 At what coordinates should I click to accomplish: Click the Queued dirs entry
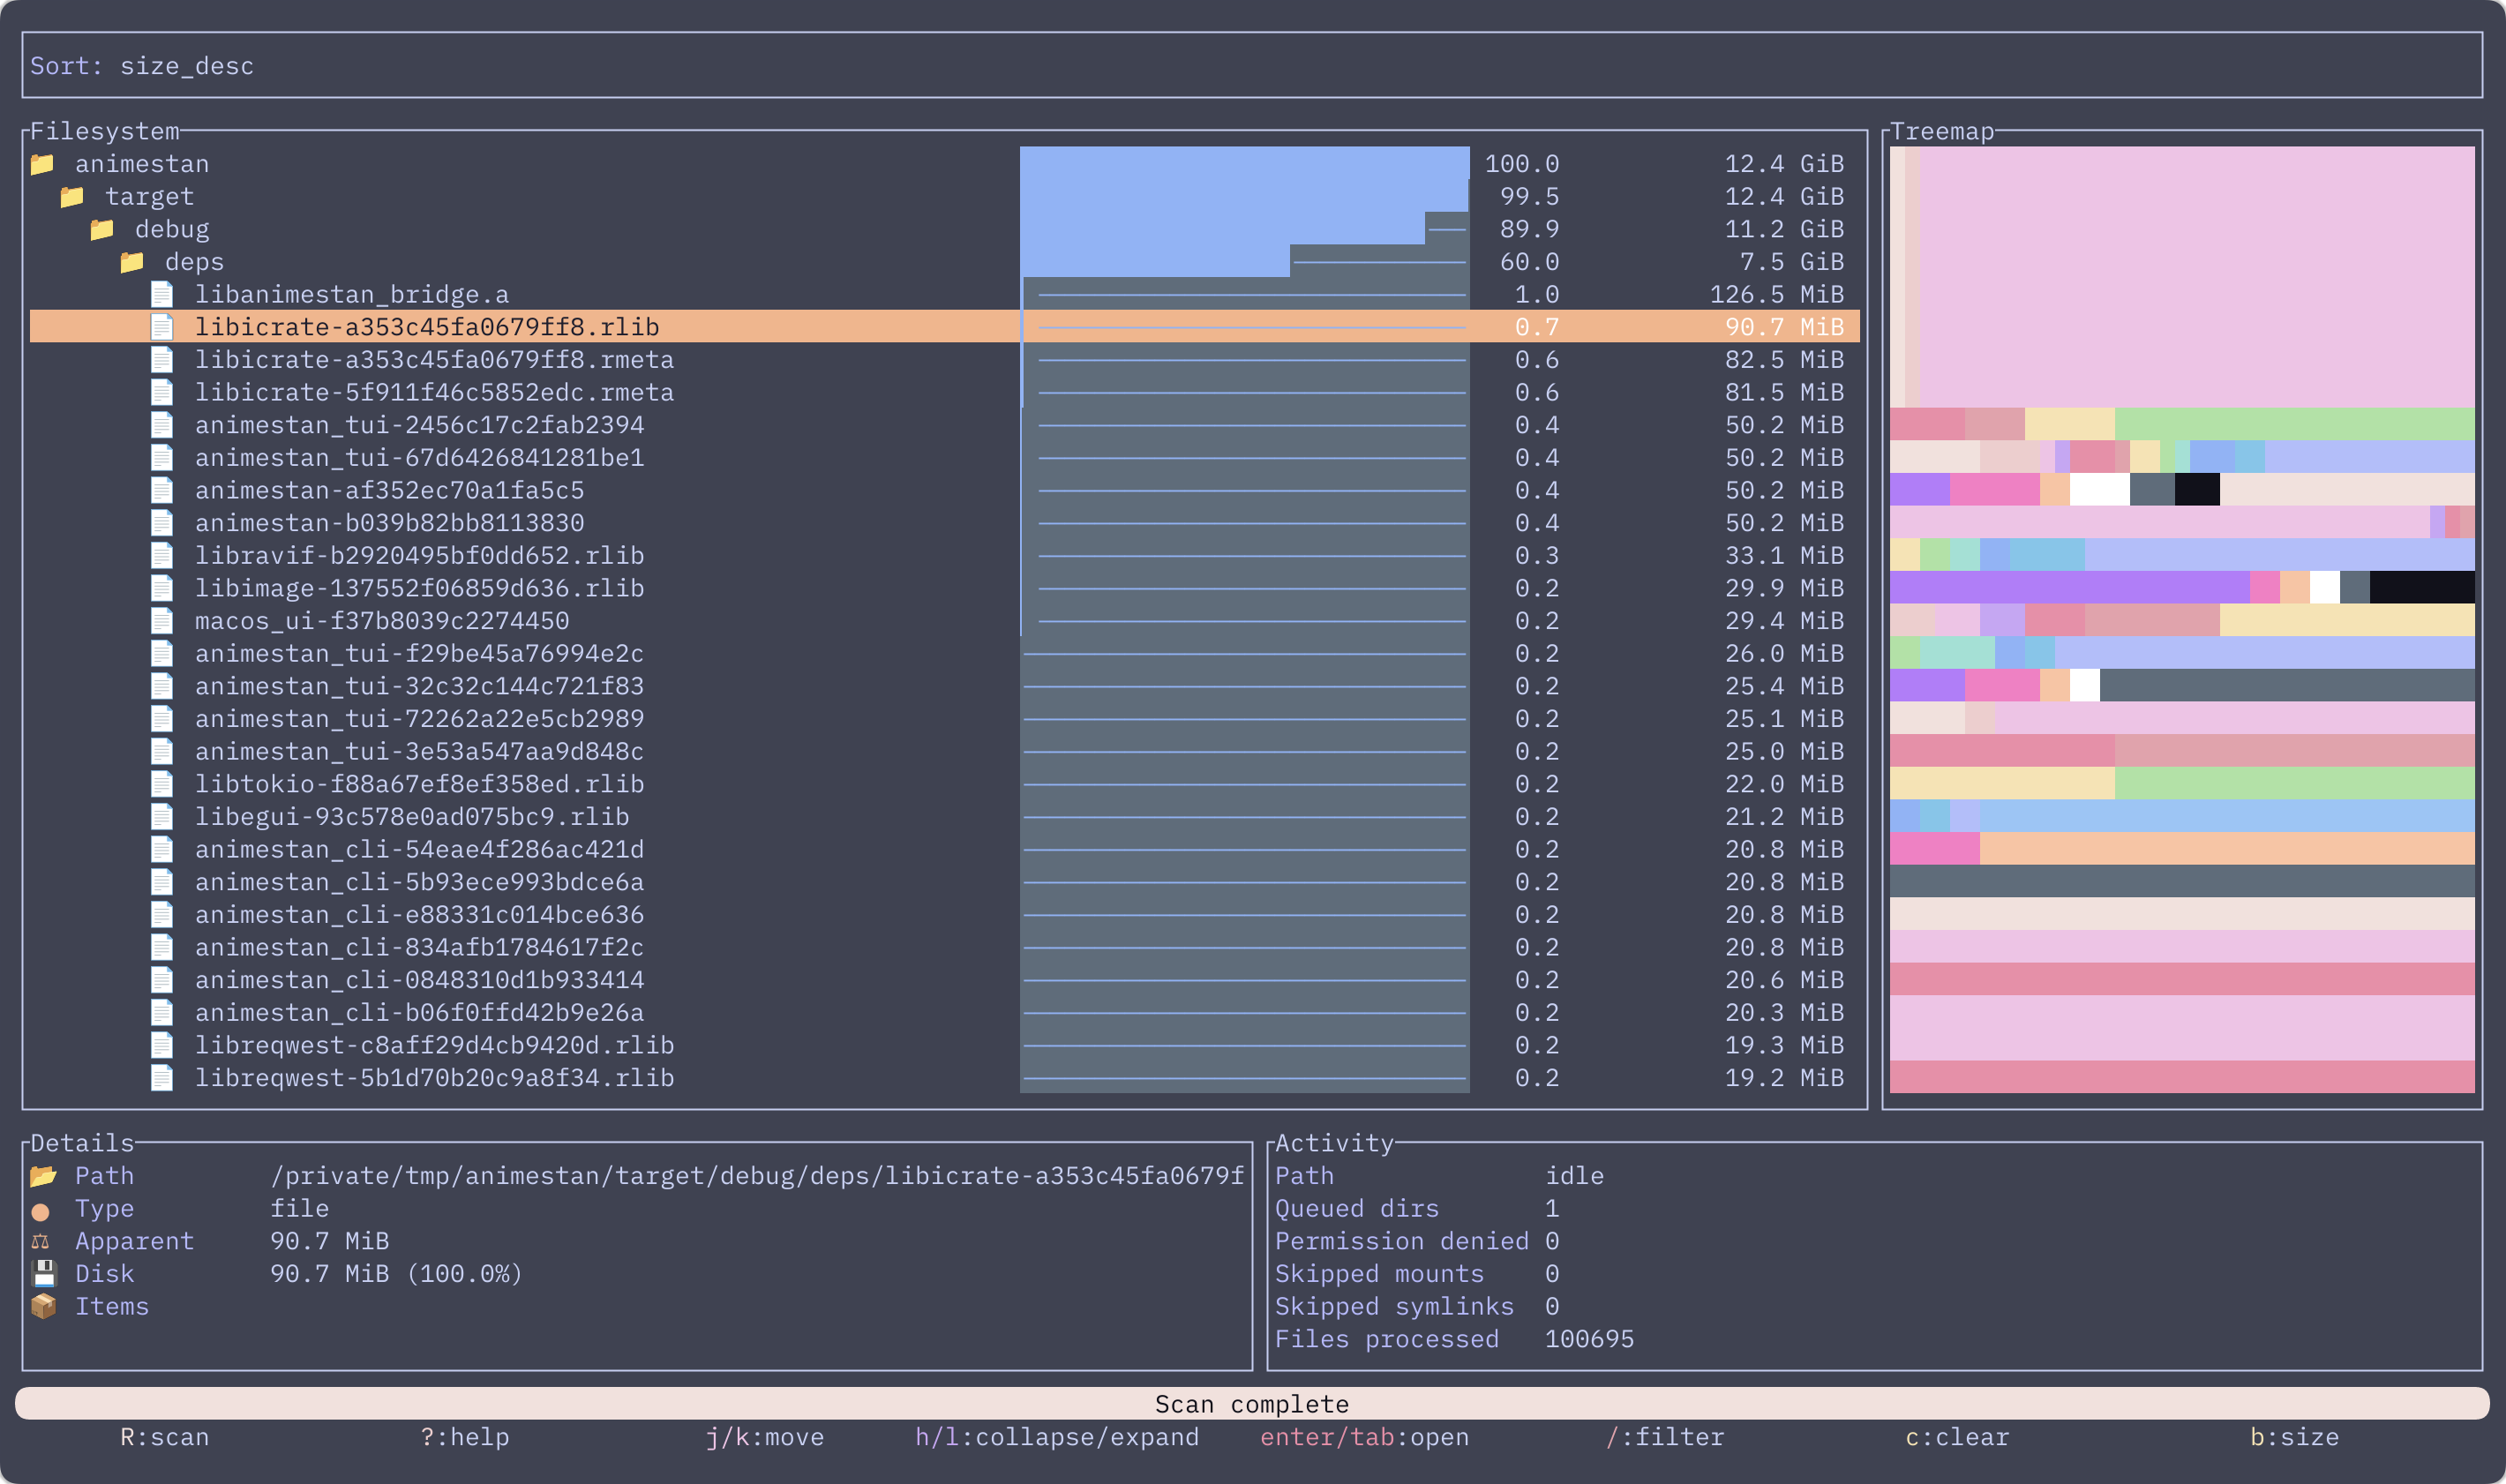click(x=1417, y=1209)
